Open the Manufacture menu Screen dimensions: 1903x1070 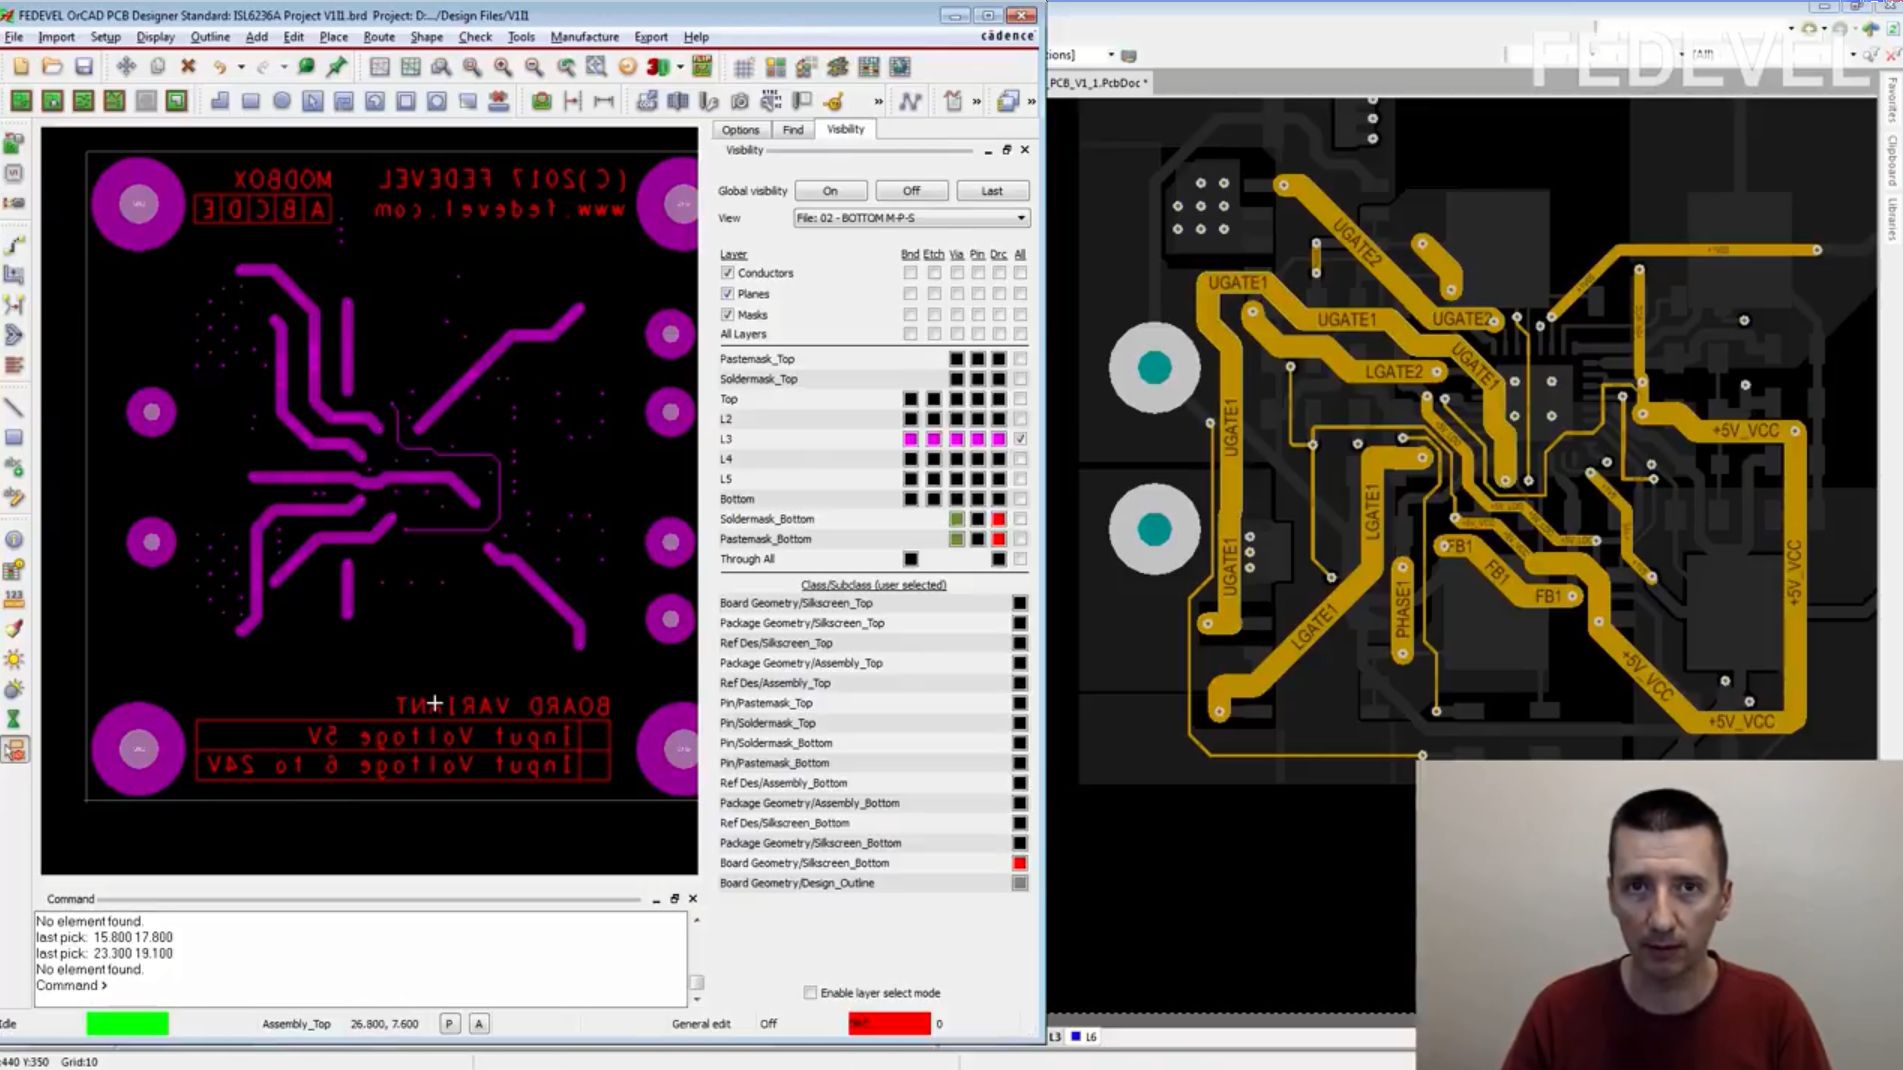pyautogui.click(x=584, y=37)
